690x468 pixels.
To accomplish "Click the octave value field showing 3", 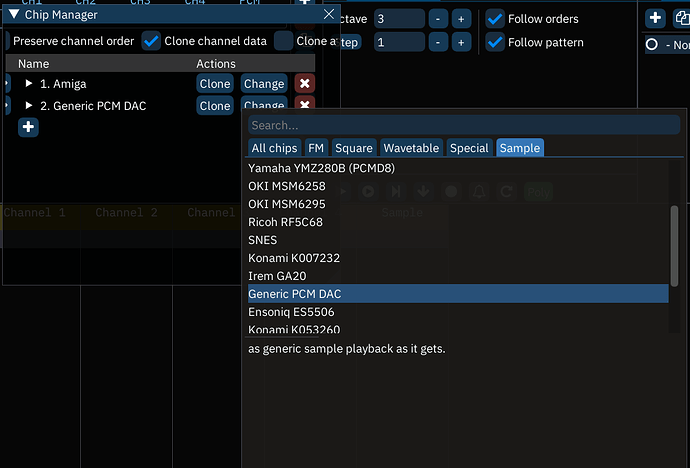I will [x=399, y=19].
